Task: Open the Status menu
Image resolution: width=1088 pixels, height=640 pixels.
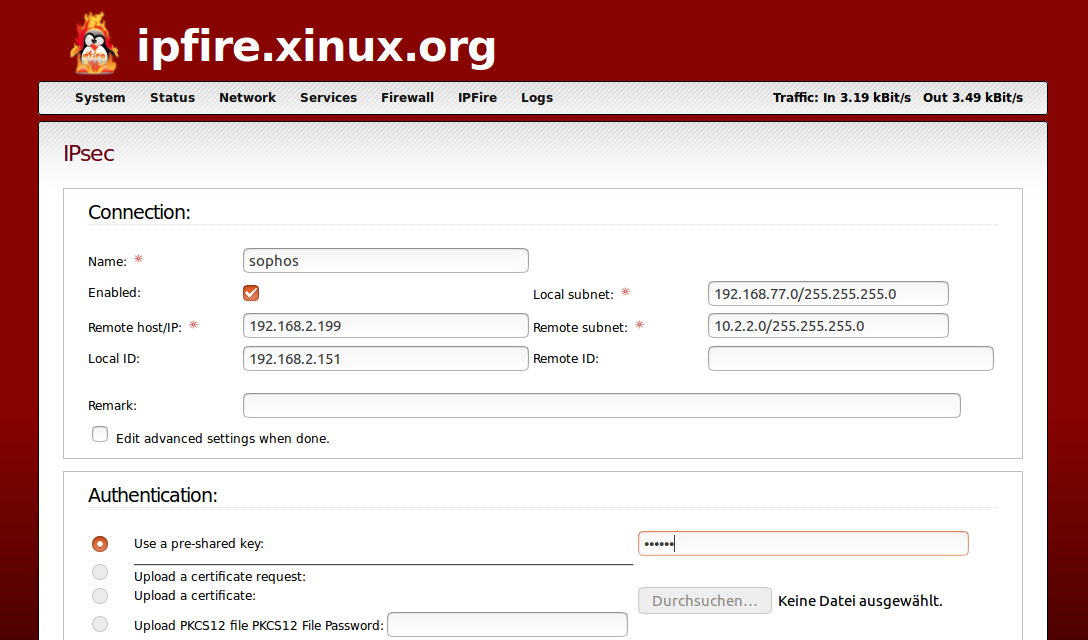Action: pos(172,97)
